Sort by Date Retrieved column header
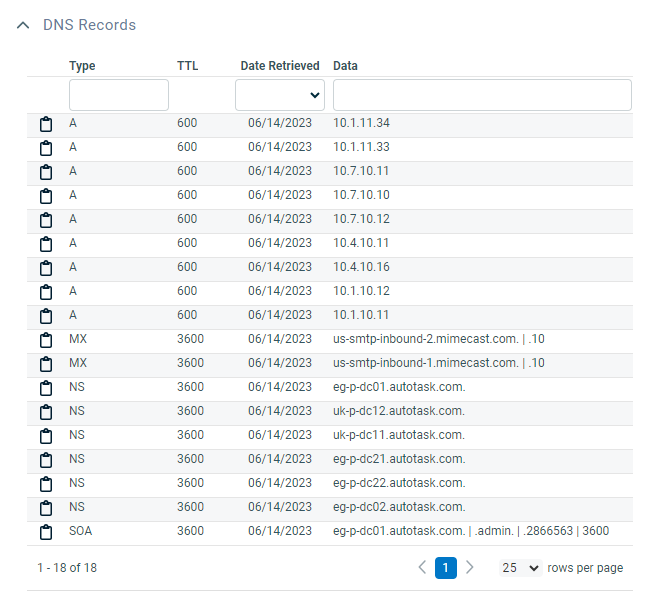Image resolution: width=658 pixels, height=611 pixels. (x=280, y=66)
